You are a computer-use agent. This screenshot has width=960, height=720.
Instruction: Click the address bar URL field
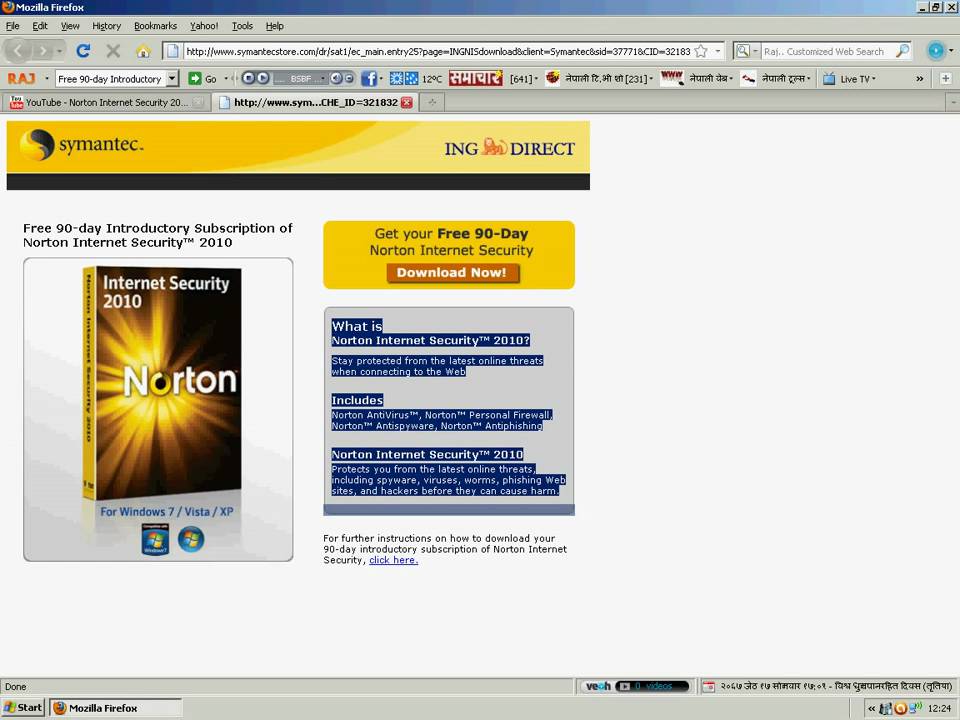438,51
